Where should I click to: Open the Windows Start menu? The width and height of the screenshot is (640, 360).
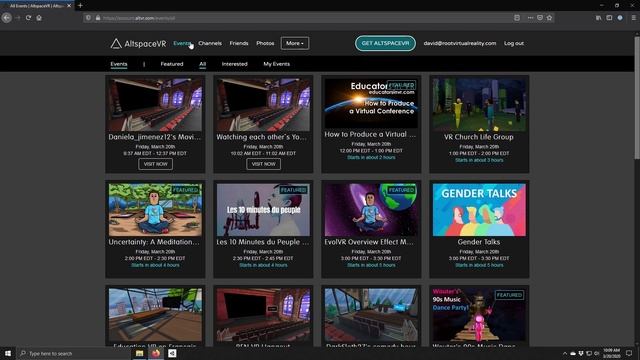click(x=7, y=353)
